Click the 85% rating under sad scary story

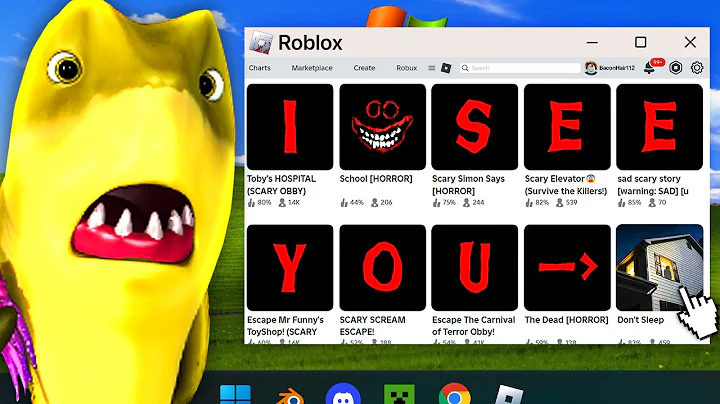[634, 202]
